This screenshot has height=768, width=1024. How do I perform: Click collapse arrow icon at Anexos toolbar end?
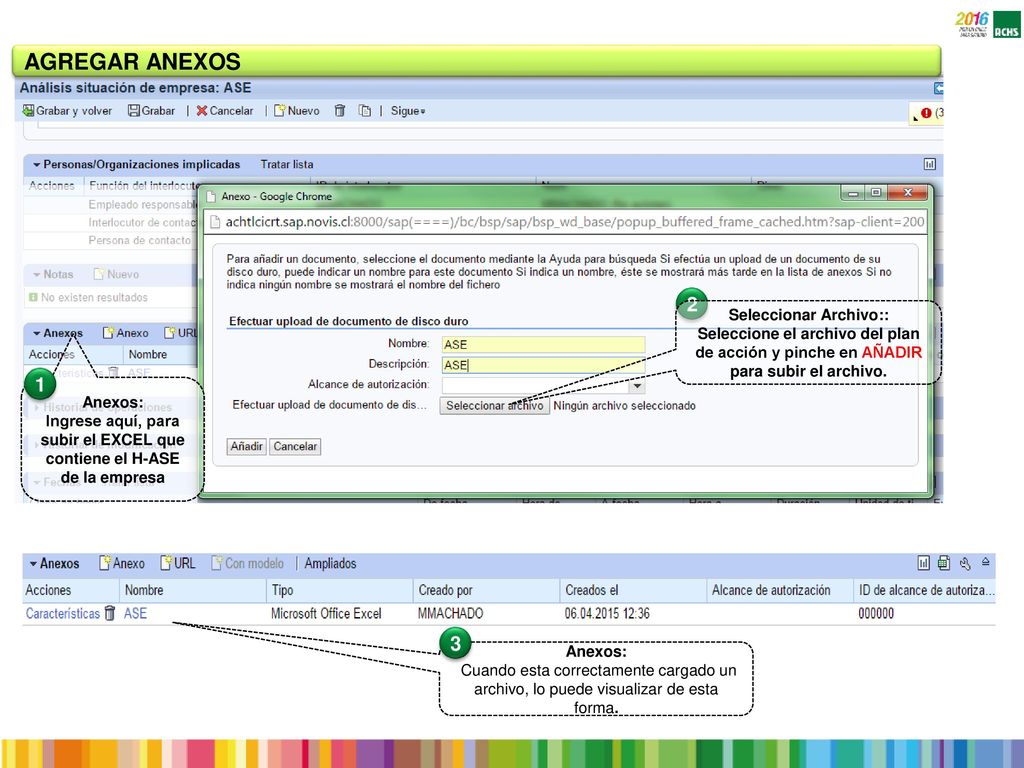(985, 562)
